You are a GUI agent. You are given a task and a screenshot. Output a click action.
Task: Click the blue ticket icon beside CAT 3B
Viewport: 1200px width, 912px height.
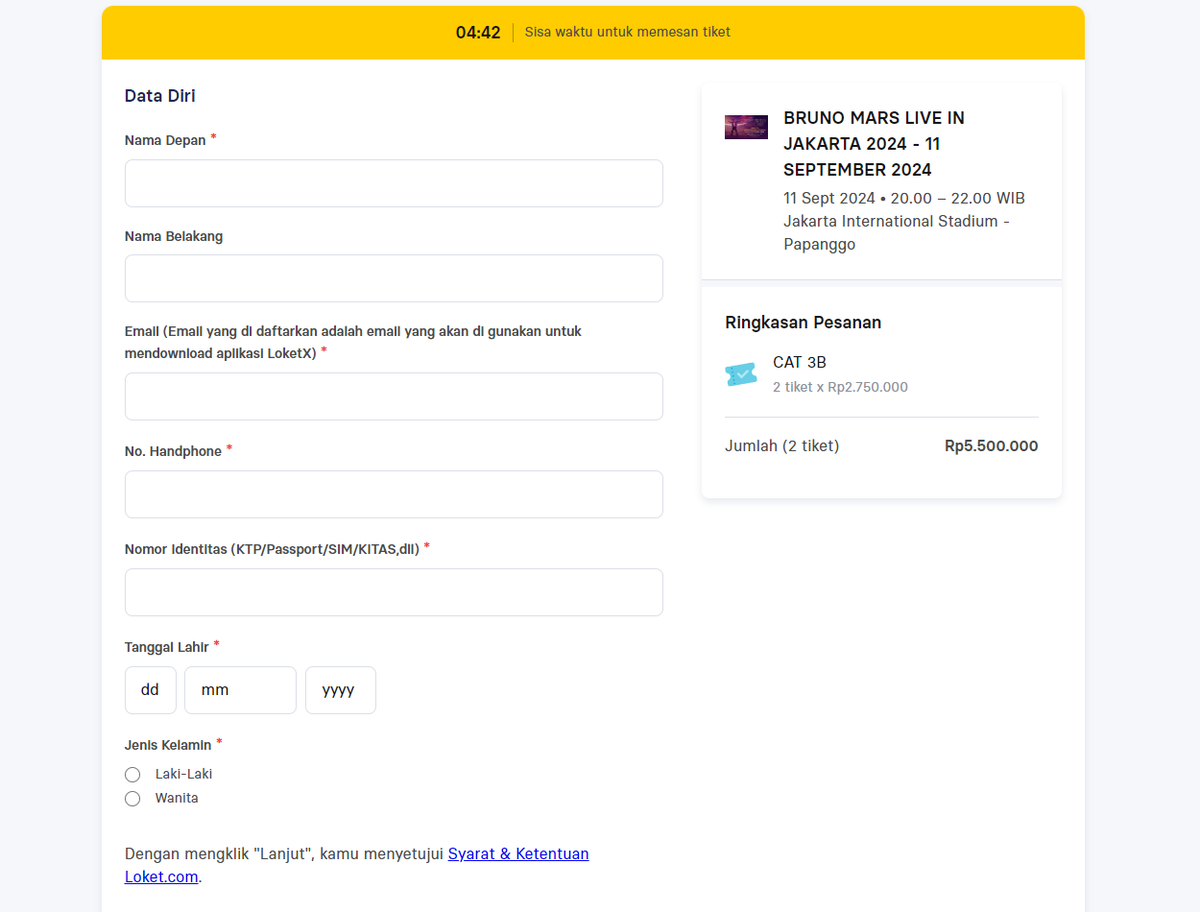click(741, 374)
